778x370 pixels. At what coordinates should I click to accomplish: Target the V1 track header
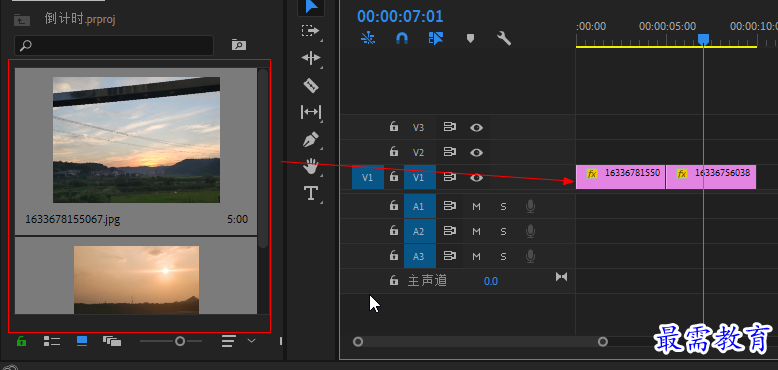coord(420,177)
